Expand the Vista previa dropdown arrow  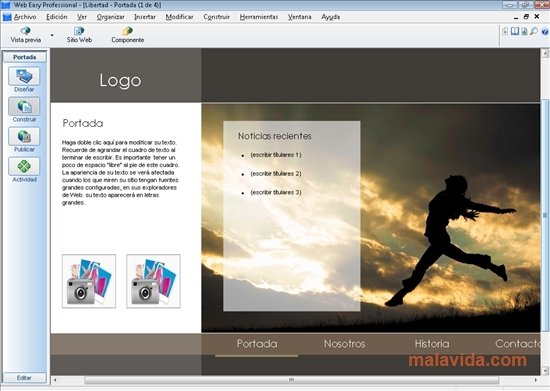(52, 35)
